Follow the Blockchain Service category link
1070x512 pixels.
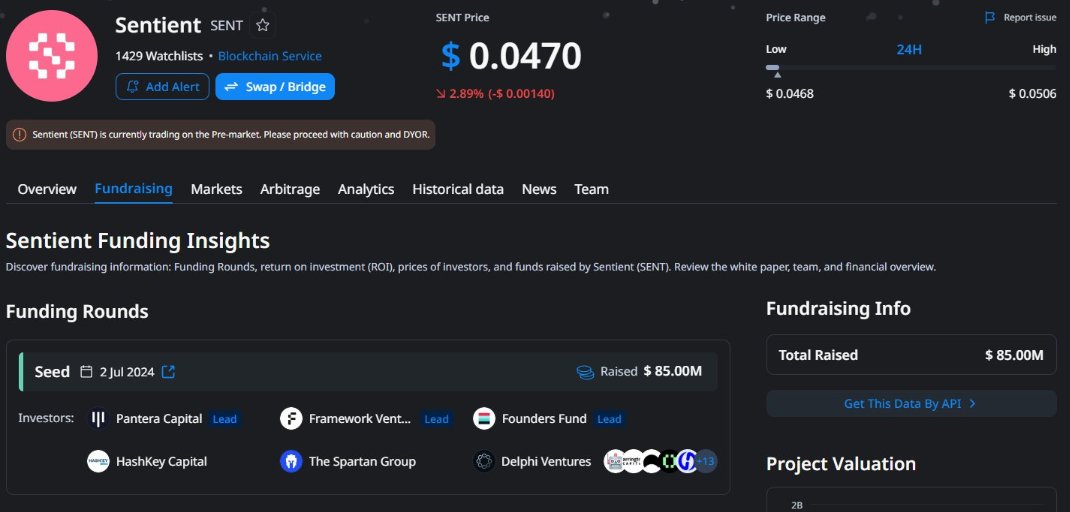(x=270, y=56)
